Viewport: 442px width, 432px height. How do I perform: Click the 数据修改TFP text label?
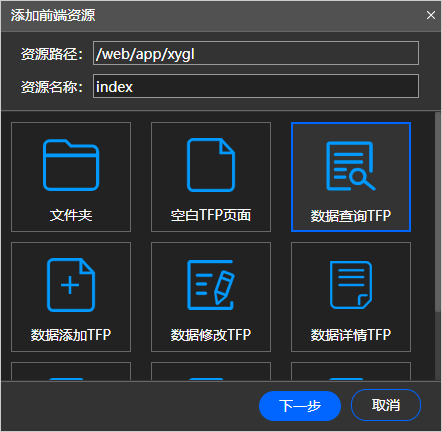211,335
